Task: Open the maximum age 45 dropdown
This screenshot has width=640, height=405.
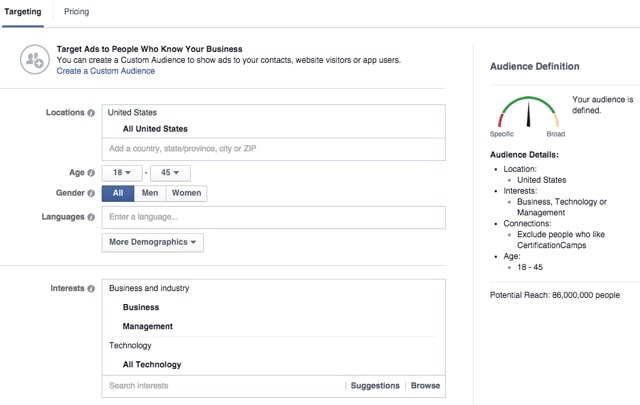Action: pyautogui.click(x=174, y=172)
